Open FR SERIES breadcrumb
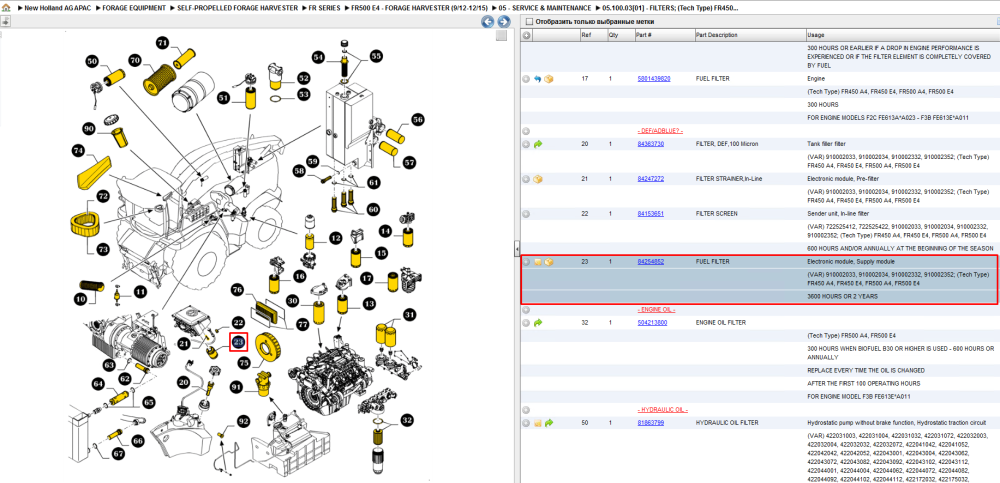Viewport: 1000px width, 483px height. [x=323, y=8]
